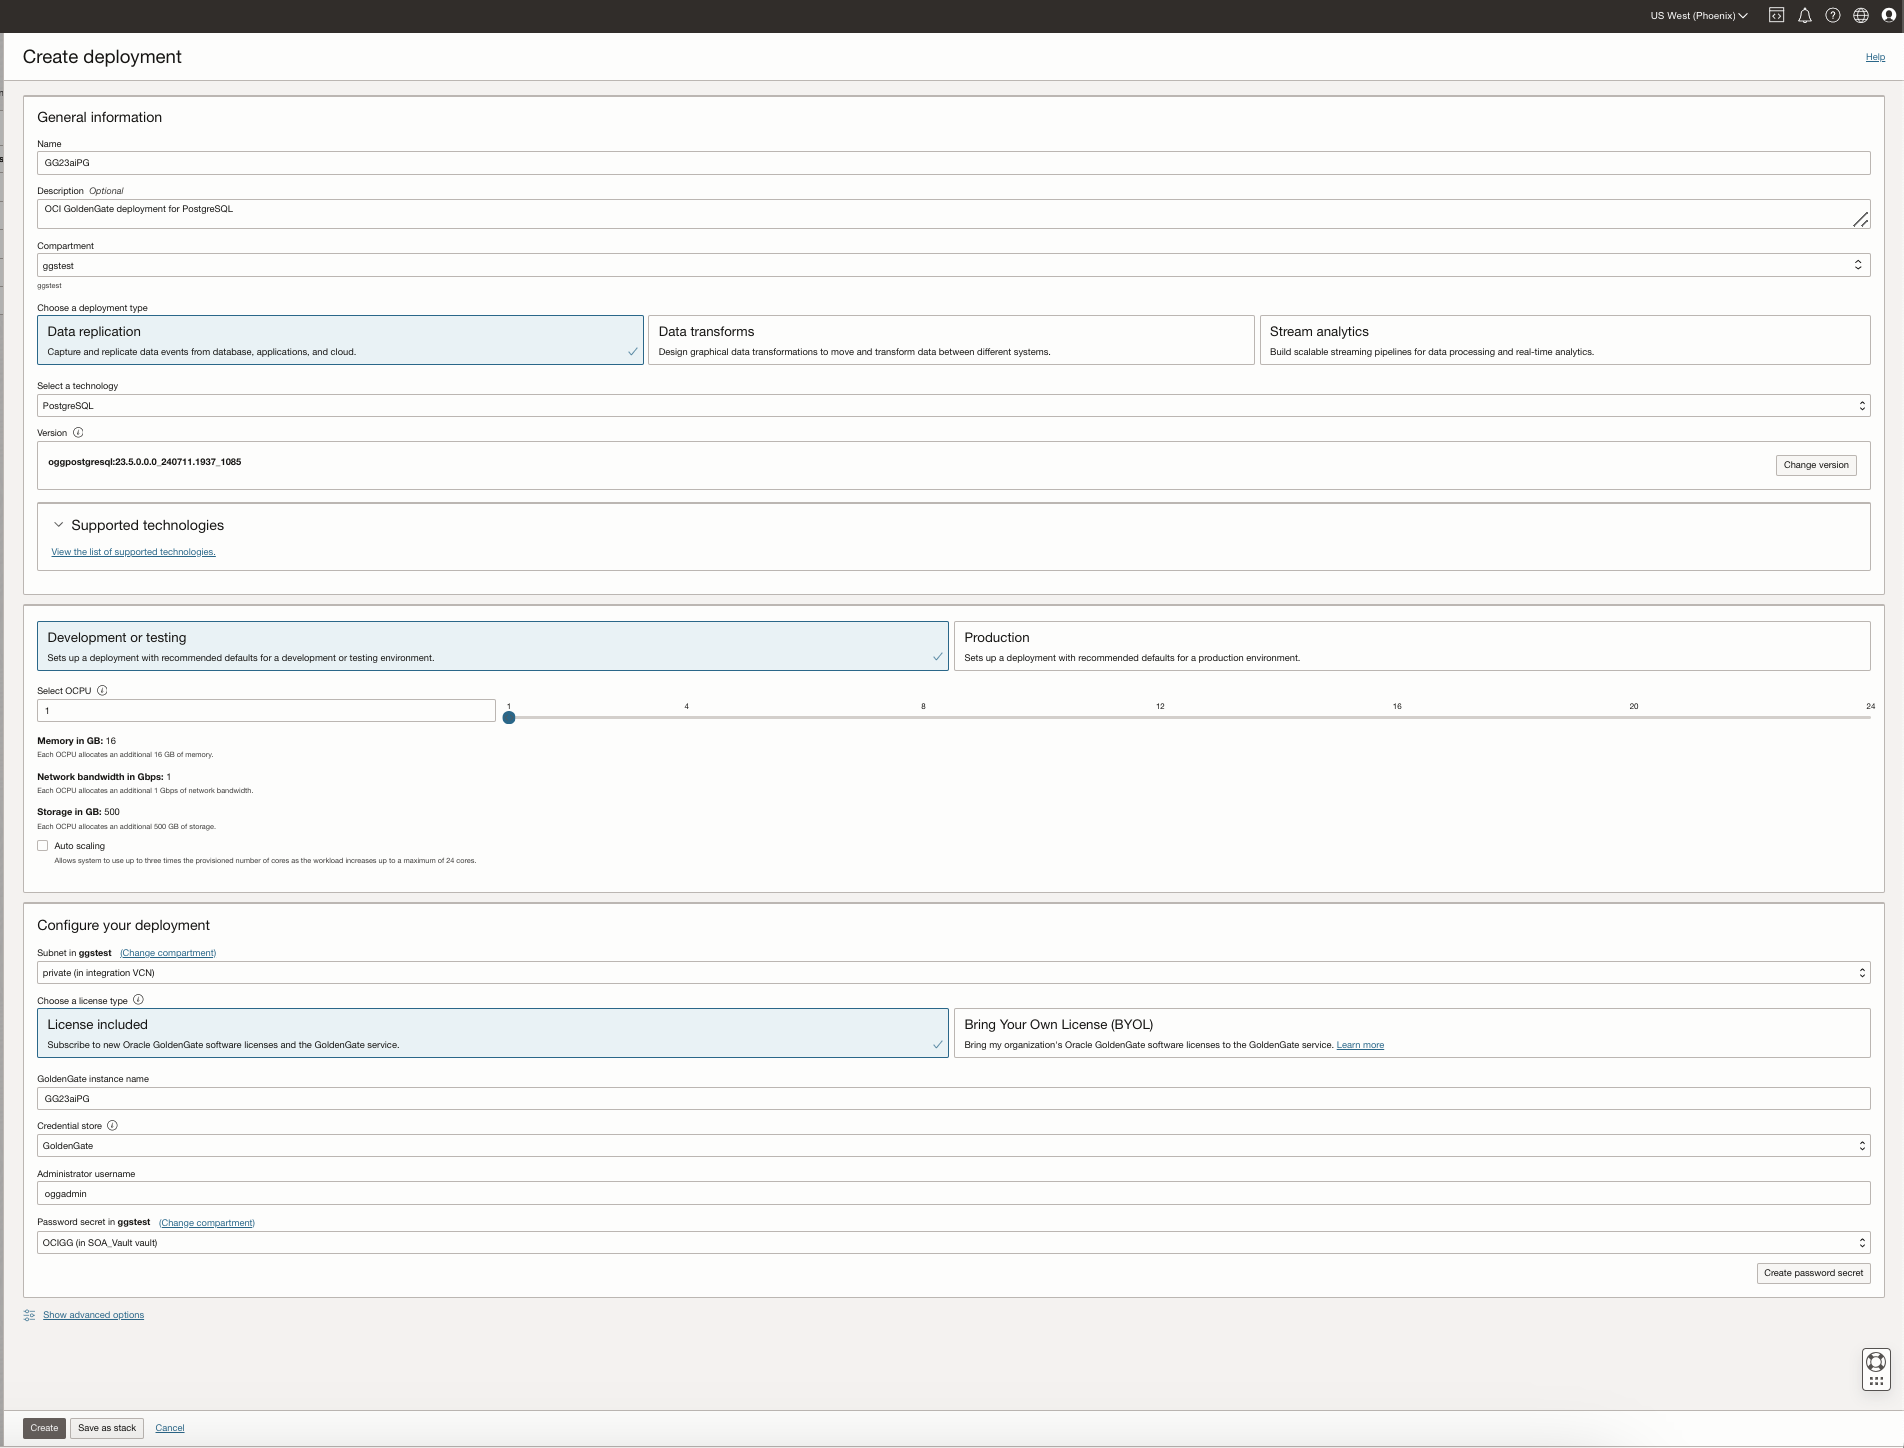
Task: Click the Description text area
Action: (953, 214)
